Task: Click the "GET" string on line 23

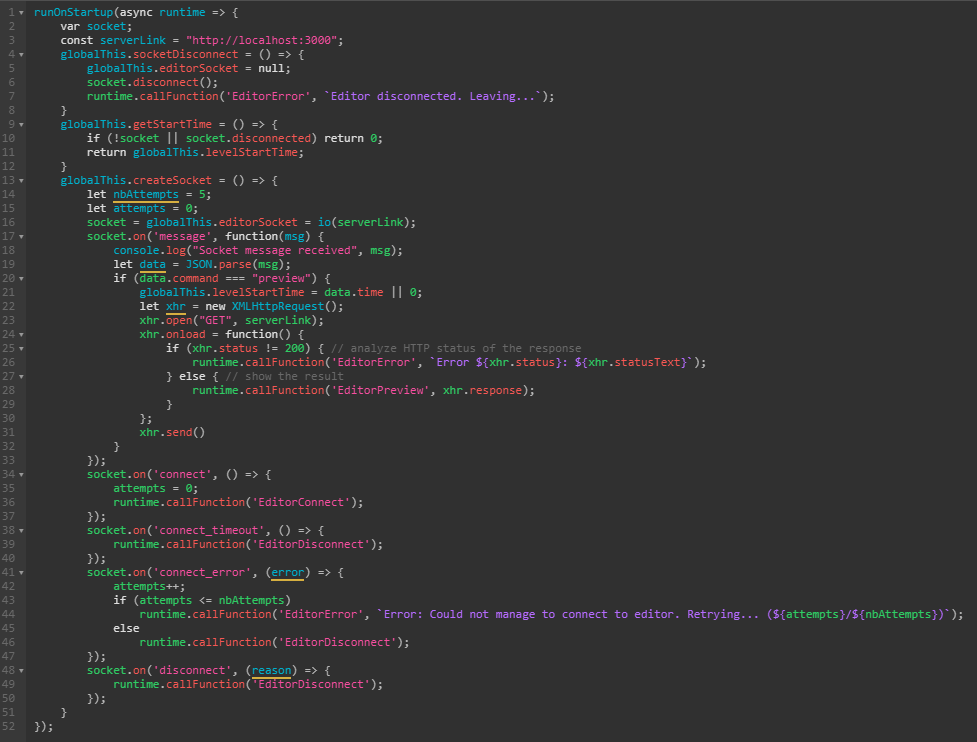Action: [x=215, y=321]
